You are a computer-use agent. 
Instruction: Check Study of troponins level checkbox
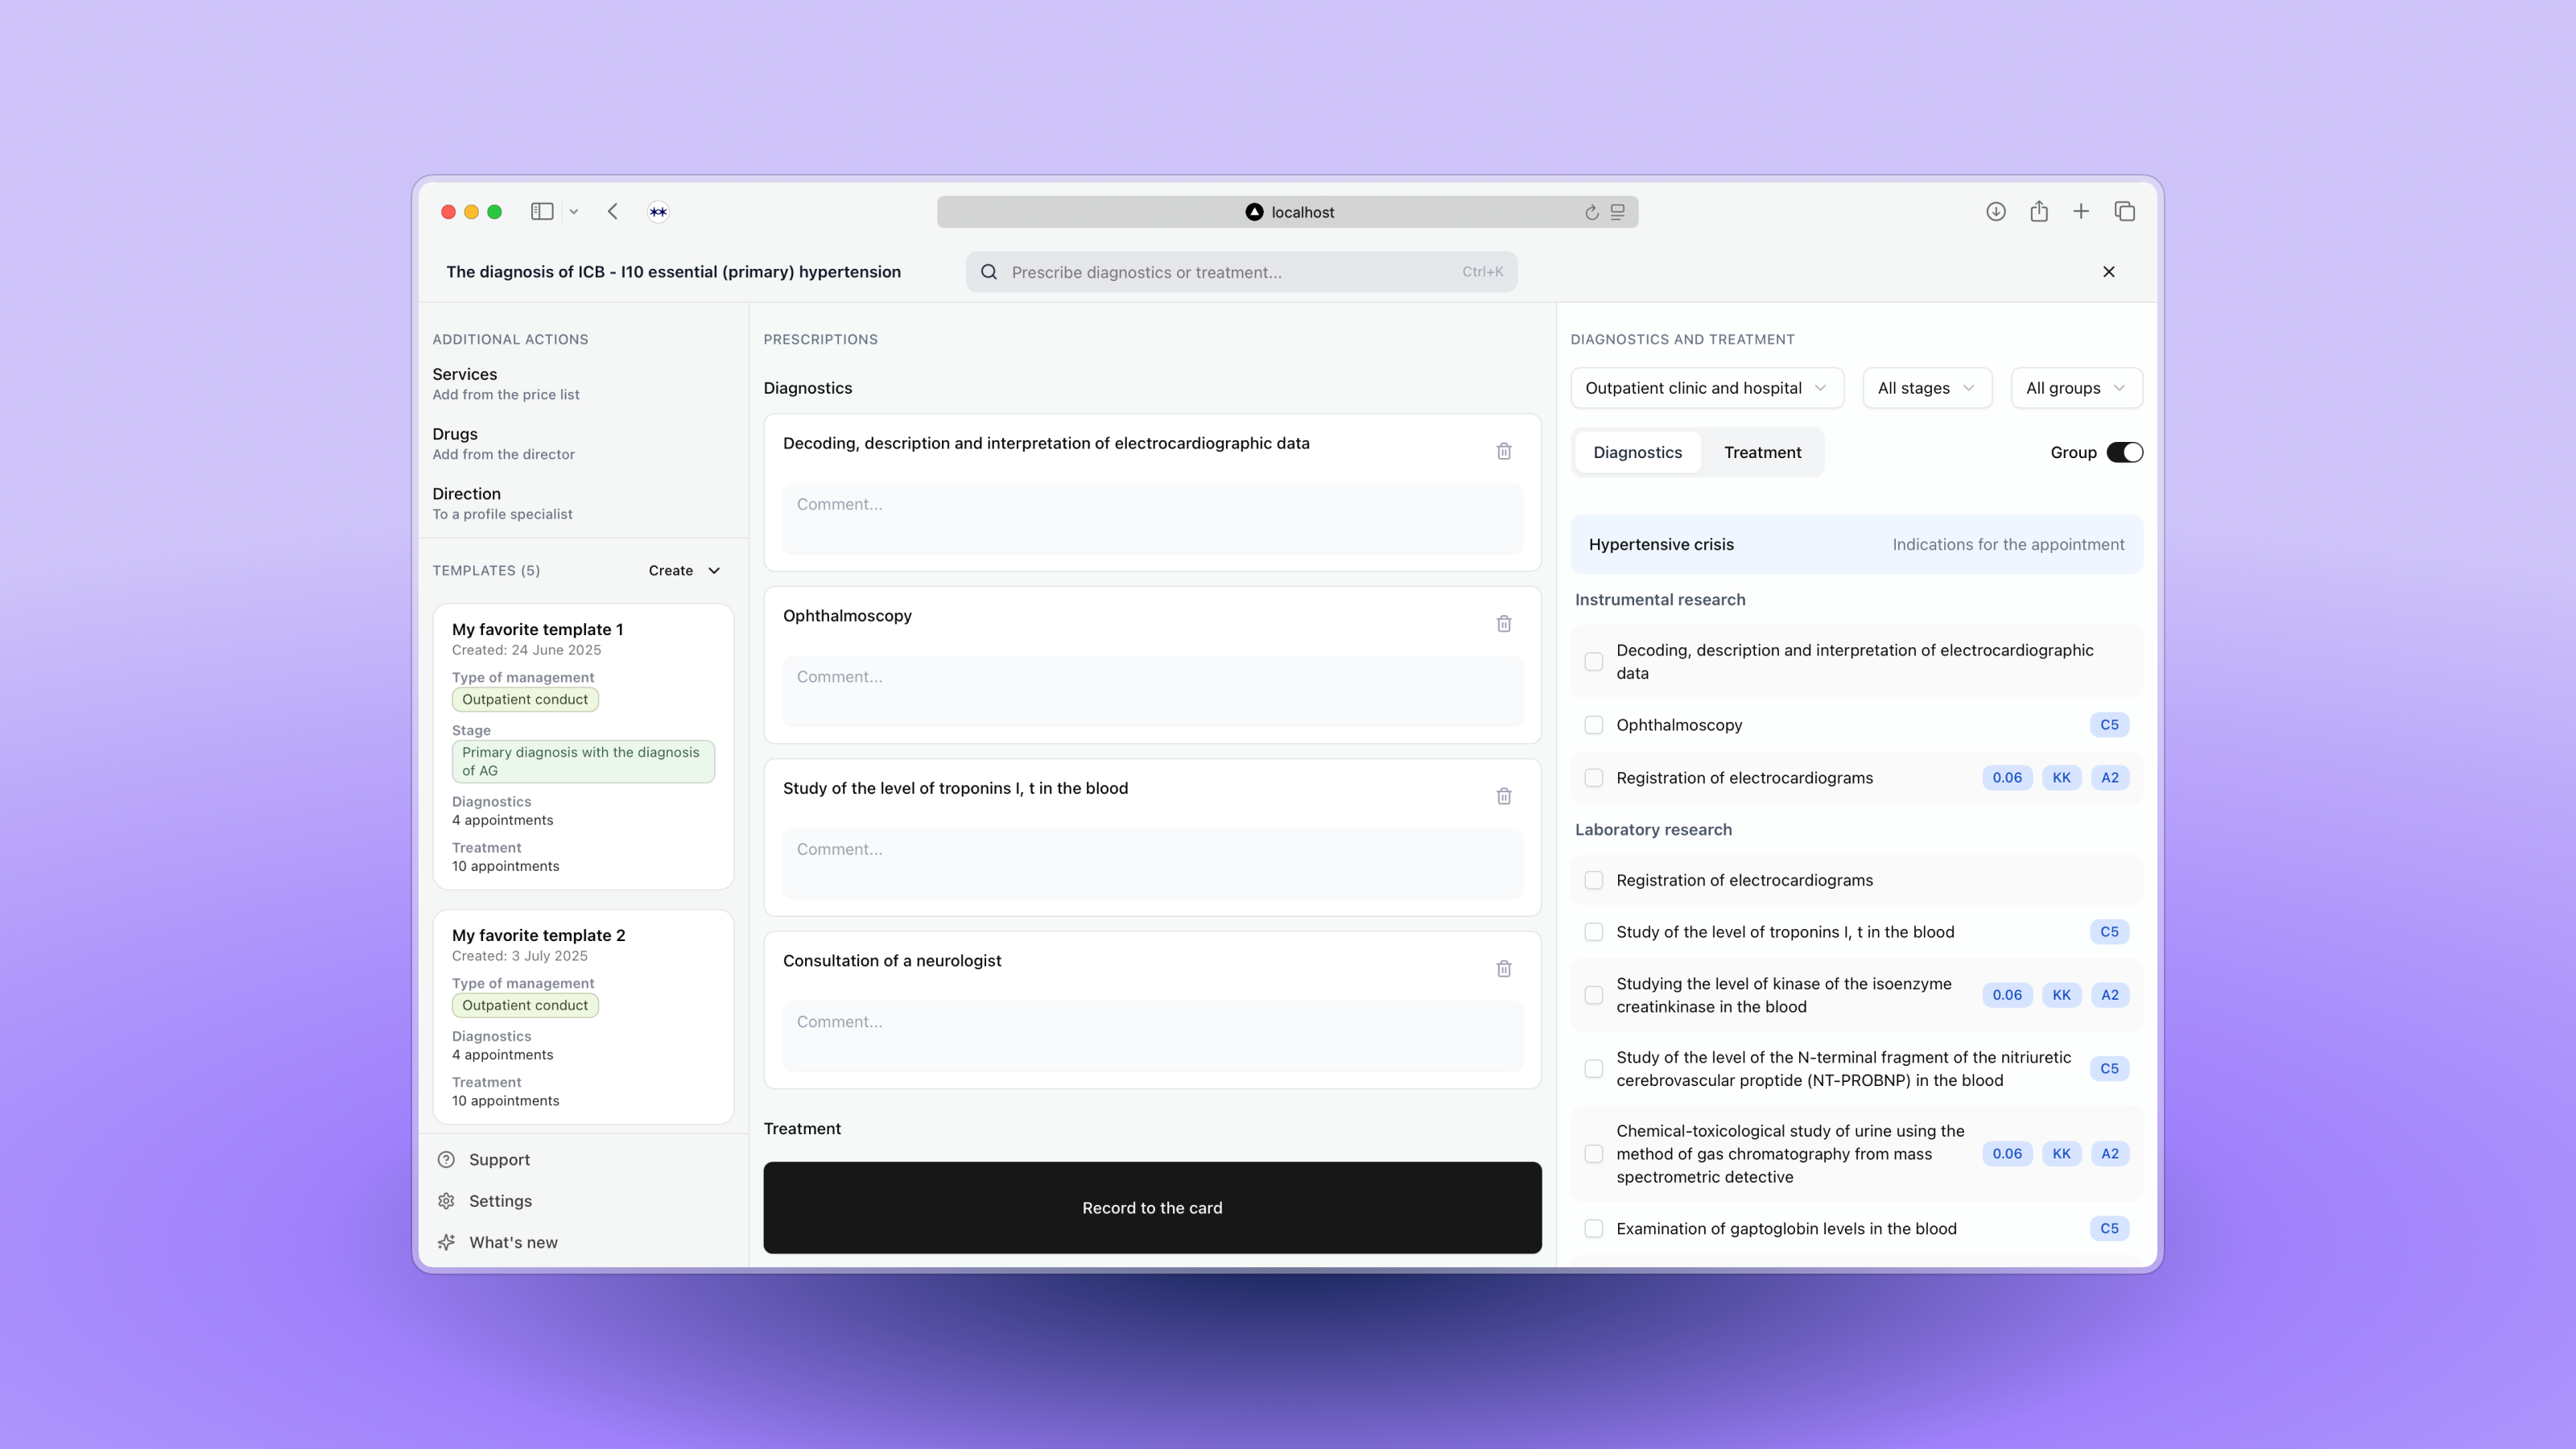[1594, 932]
